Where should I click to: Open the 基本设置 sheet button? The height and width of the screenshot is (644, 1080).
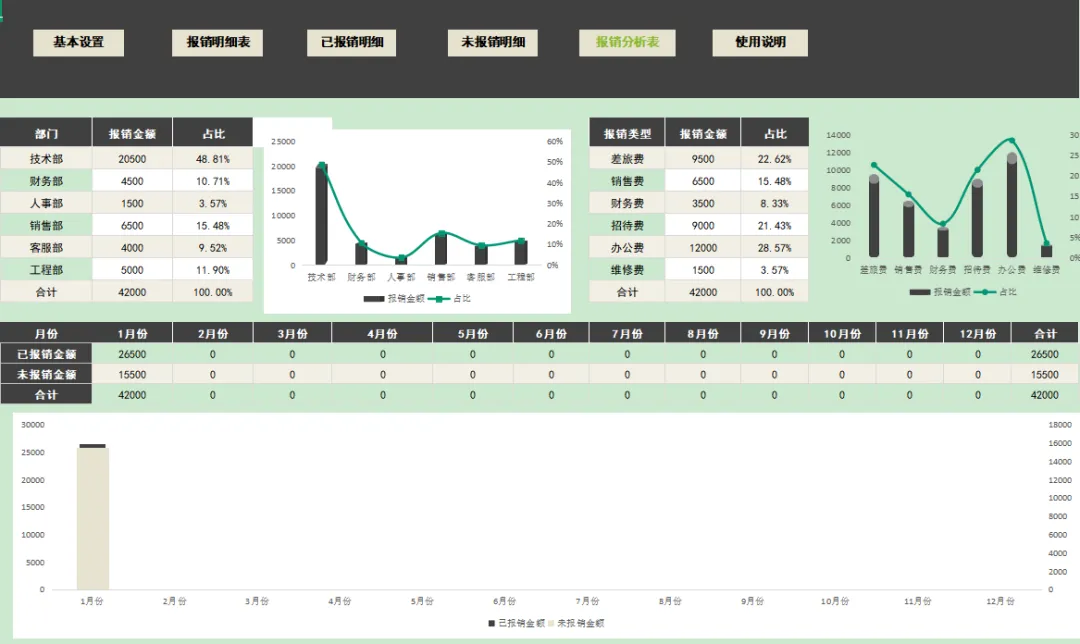[79, 43]
